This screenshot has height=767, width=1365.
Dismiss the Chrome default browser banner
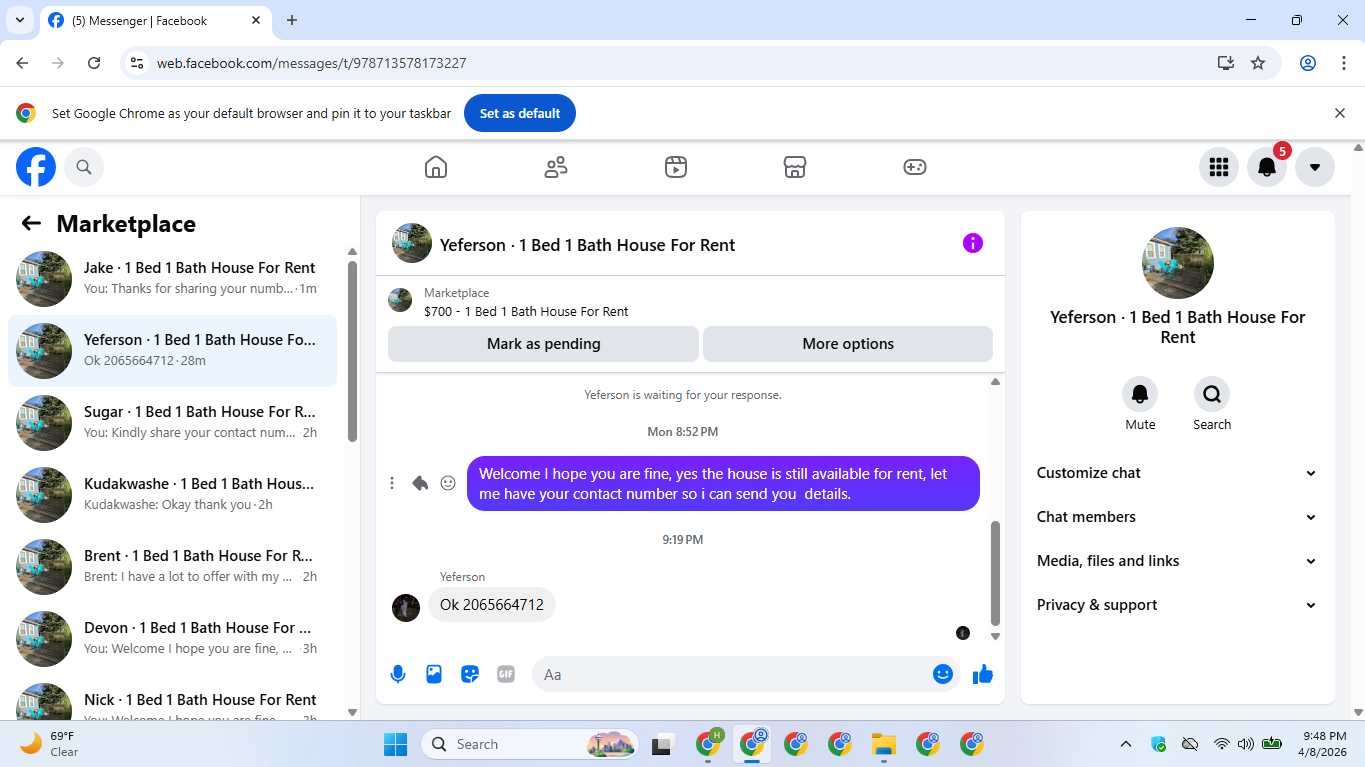pos(1340,113)
